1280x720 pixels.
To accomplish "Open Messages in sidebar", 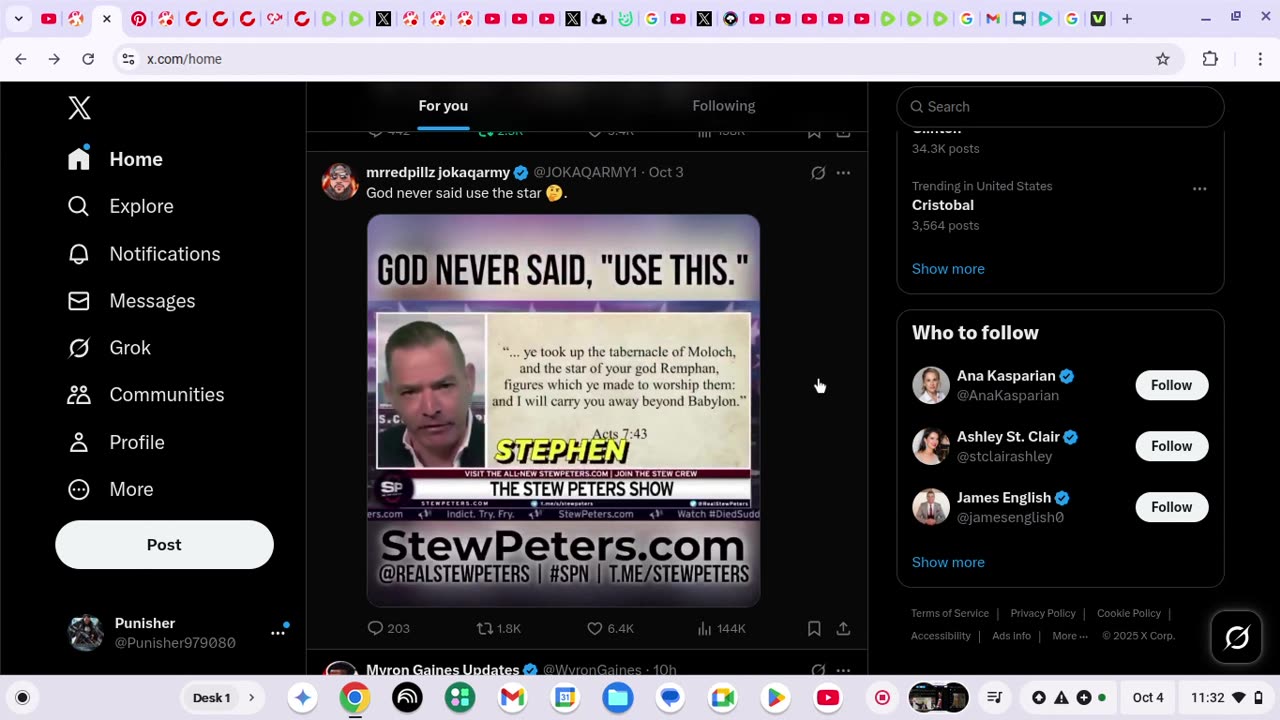I will click(x=131, y=301).
